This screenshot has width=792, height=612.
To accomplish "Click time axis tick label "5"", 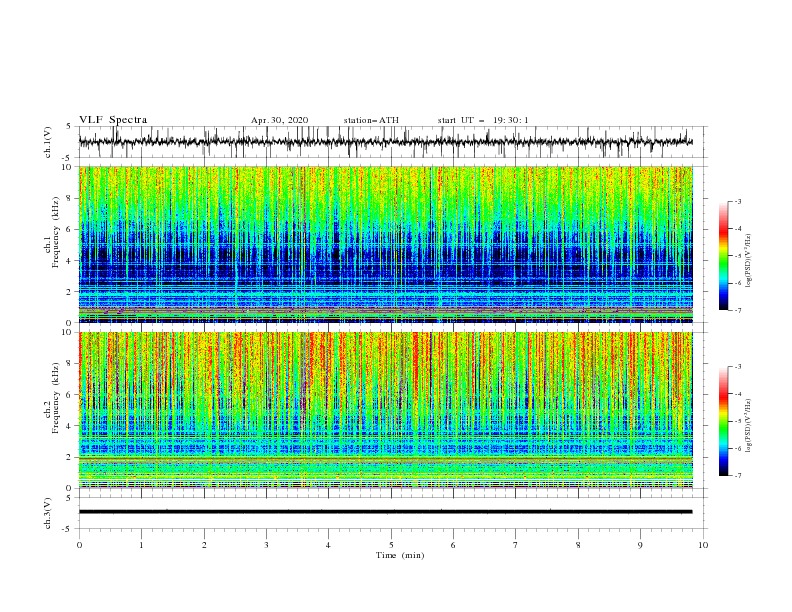I will coord(391,545).
